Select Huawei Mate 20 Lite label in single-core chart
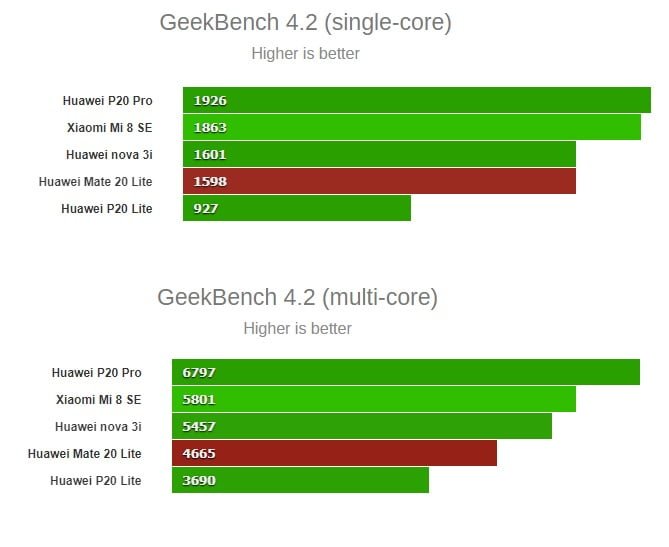 (x=95, y=182)
